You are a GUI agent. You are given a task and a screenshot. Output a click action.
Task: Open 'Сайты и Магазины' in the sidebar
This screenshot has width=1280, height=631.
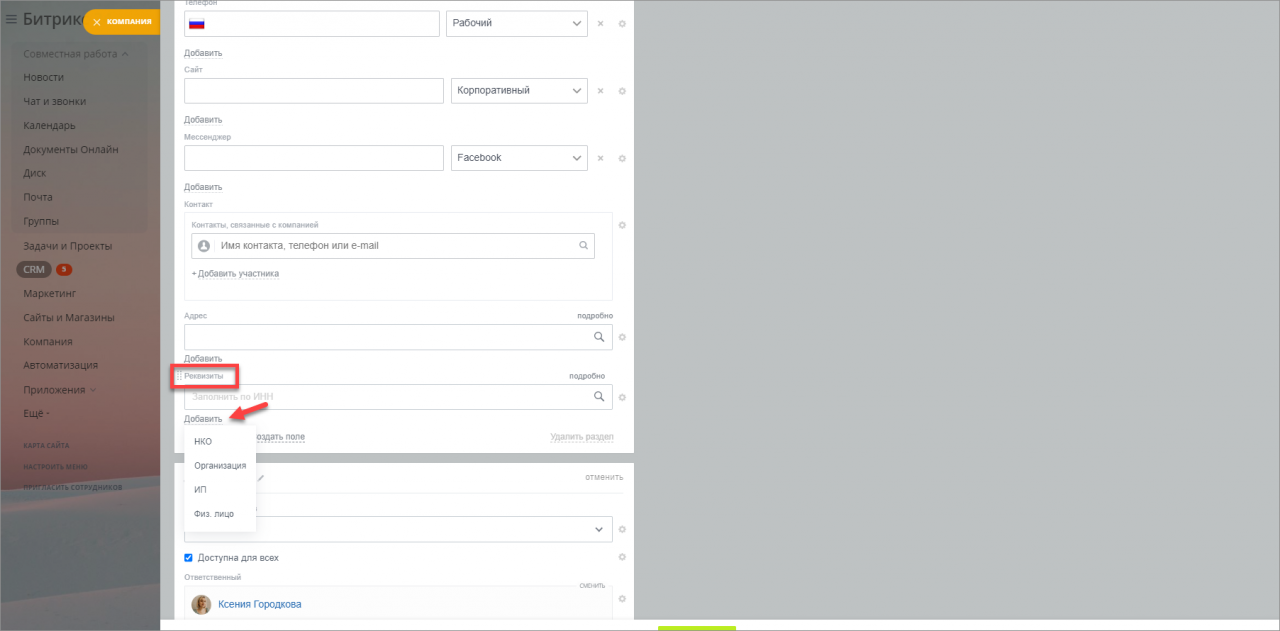click(69, 317)
